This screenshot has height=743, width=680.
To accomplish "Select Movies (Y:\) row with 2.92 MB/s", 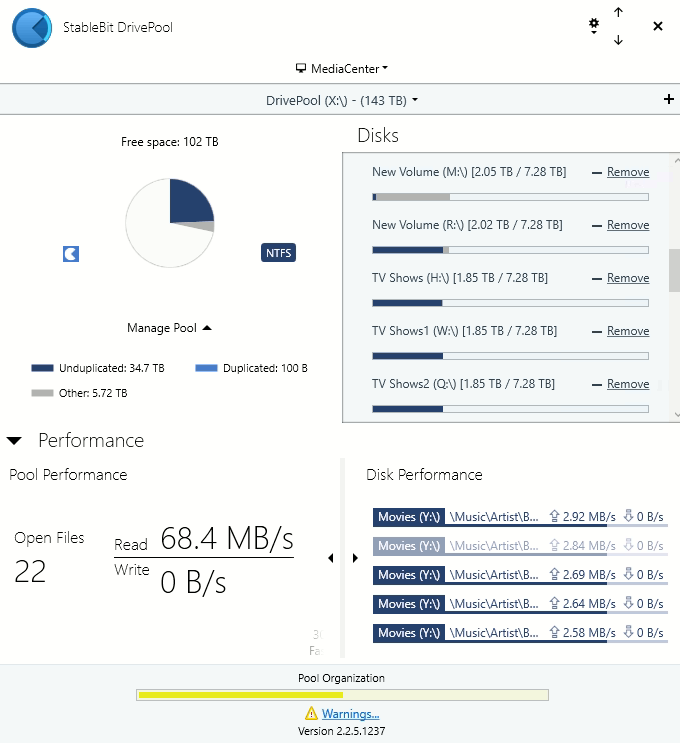I will tap(520, 517).
